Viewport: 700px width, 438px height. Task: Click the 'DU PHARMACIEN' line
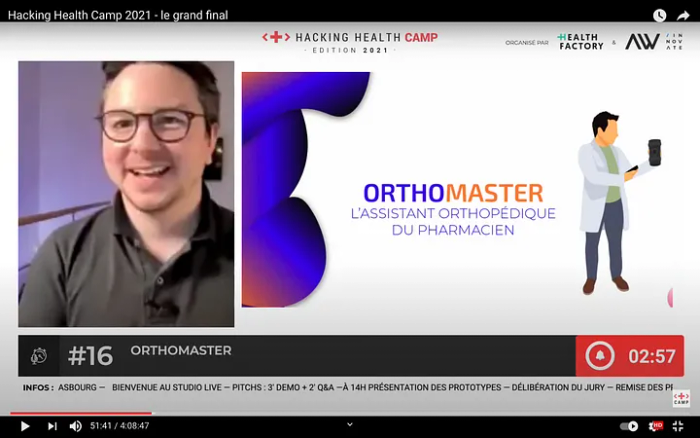453,230
